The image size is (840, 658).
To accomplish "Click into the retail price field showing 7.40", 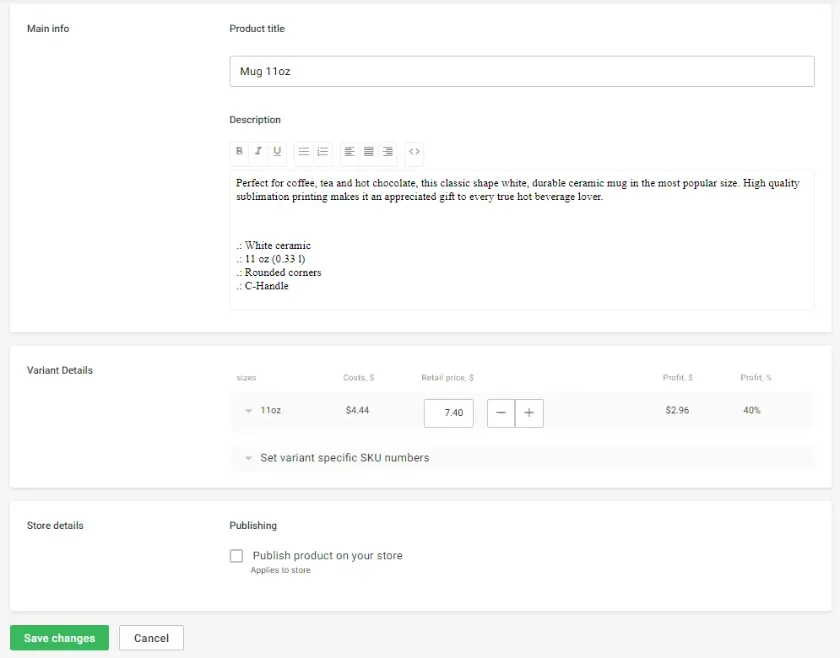I will point(449,413).
